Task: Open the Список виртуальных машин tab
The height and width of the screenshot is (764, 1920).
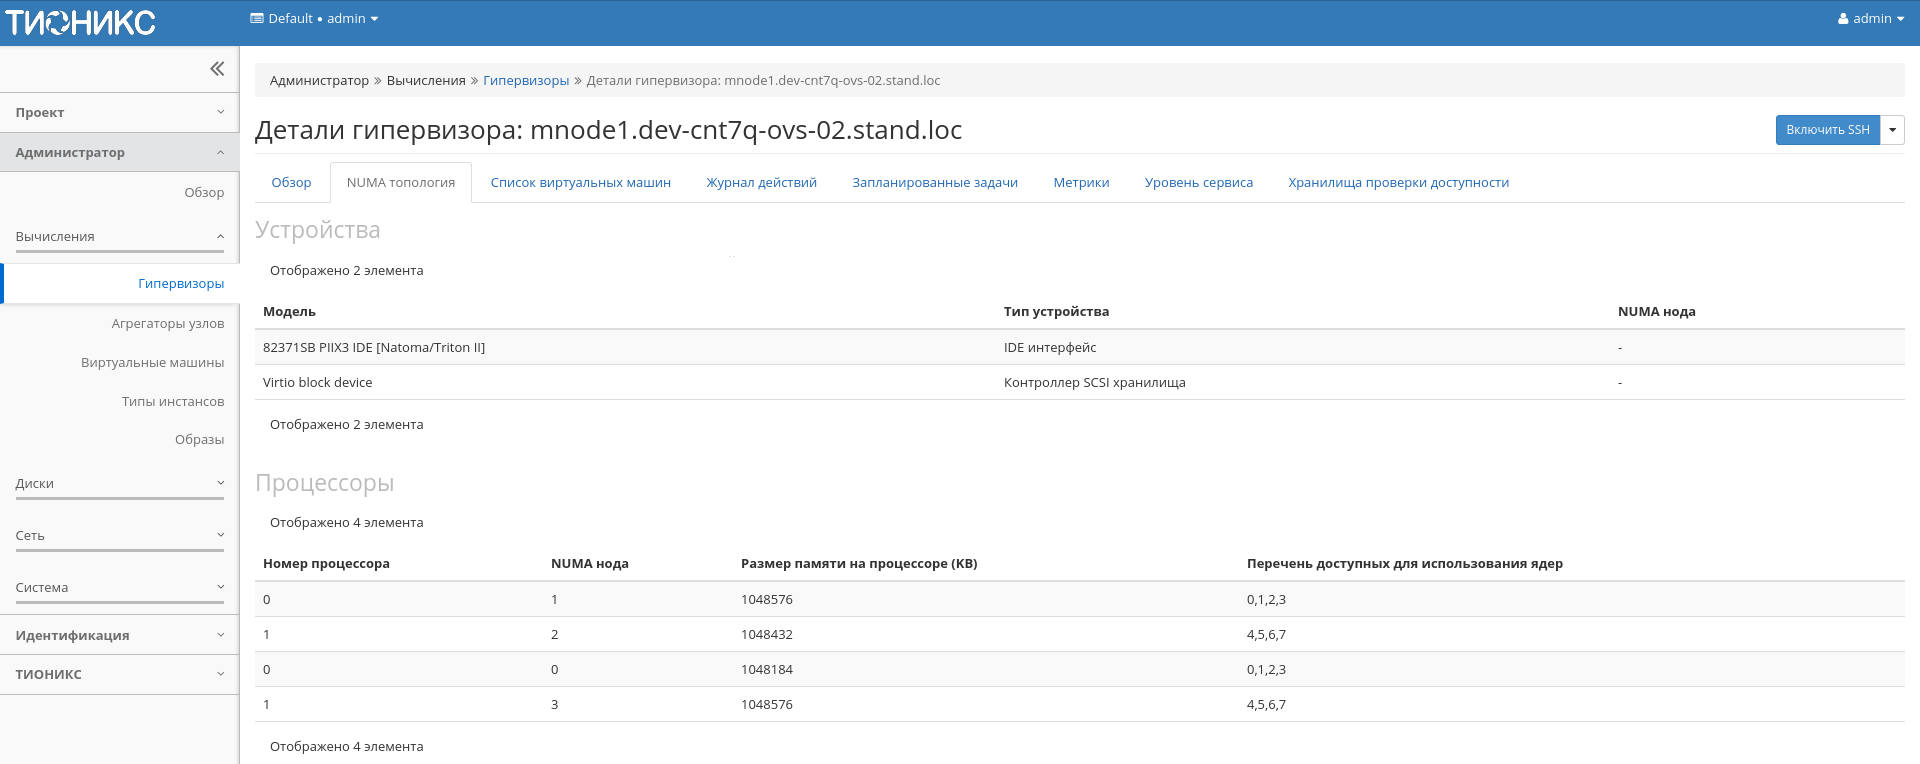Action: click(x=580, y=183)
